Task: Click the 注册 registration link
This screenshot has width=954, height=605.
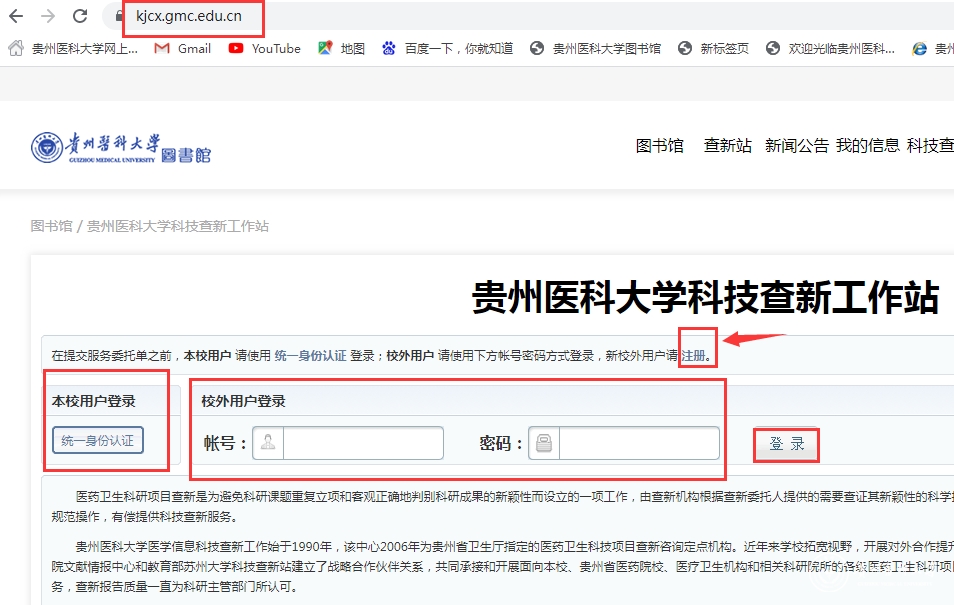Action: pyautogui.click(x=693, y=355)
